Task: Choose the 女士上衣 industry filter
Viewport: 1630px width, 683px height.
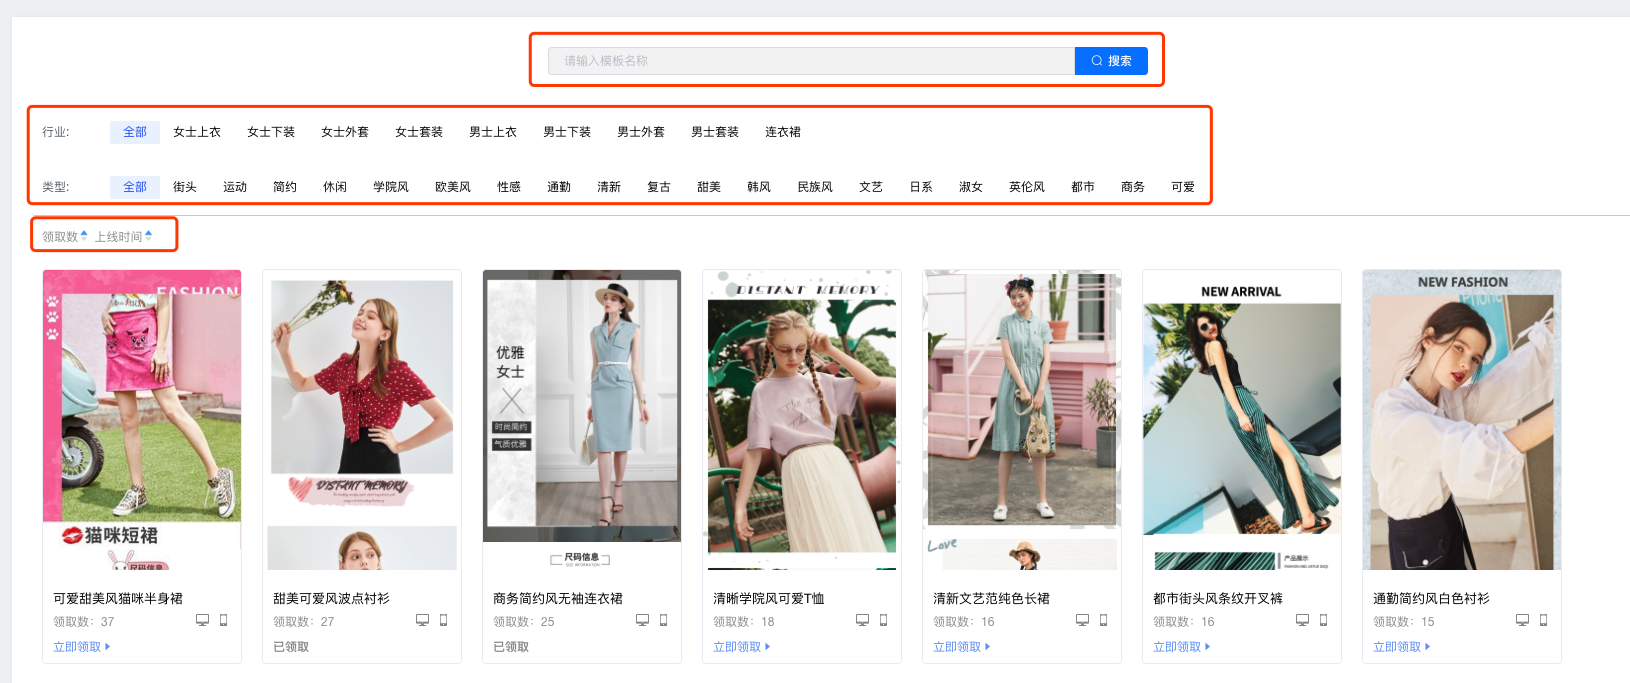Action: coord(197,132)
